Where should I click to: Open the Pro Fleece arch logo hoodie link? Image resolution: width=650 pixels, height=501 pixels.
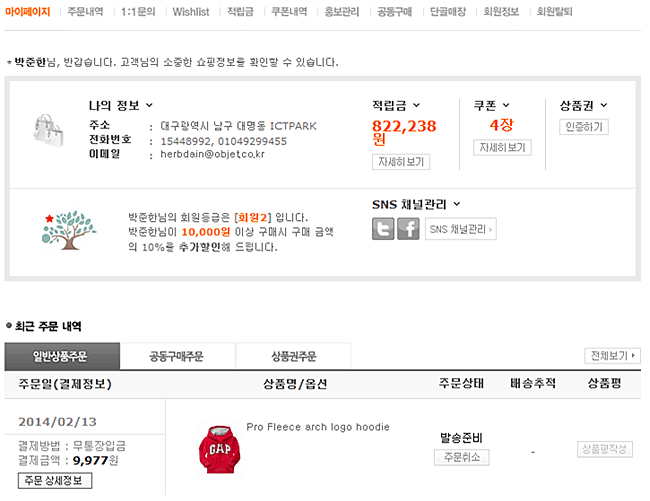point(317,427)
